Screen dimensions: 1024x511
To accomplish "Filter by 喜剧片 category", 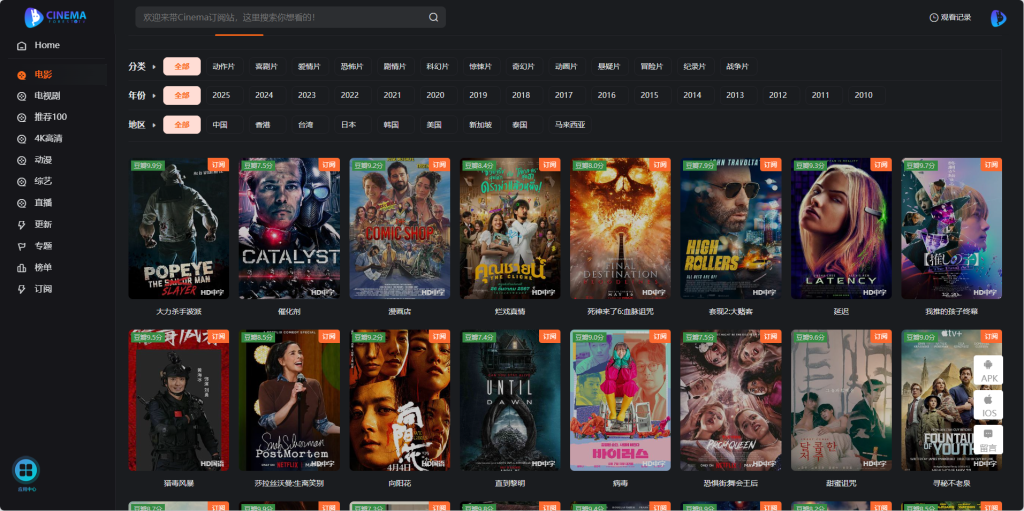I will tap(266, 67).
